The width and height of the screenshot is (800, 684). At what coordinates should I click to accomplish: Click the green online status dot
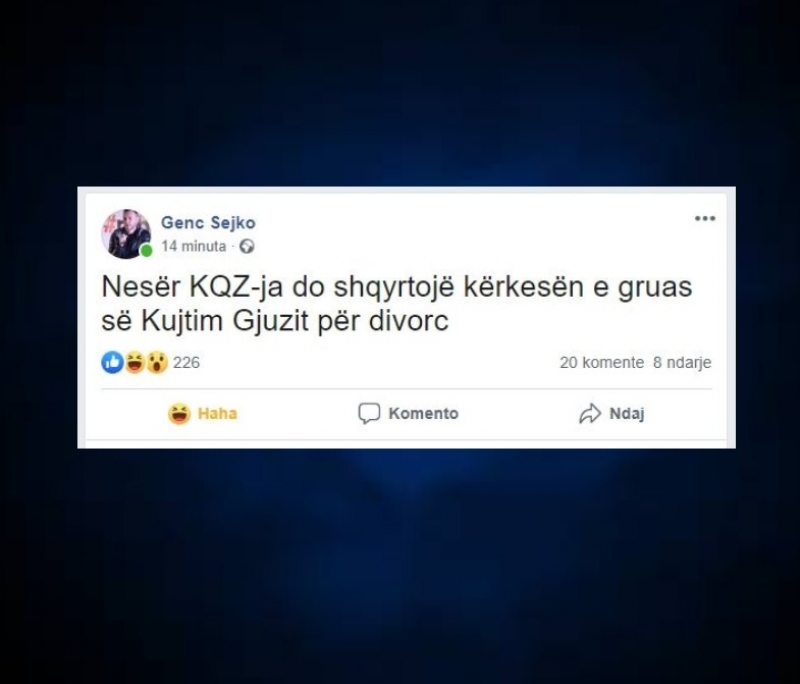pyautogui.click(x=146, y=251)
